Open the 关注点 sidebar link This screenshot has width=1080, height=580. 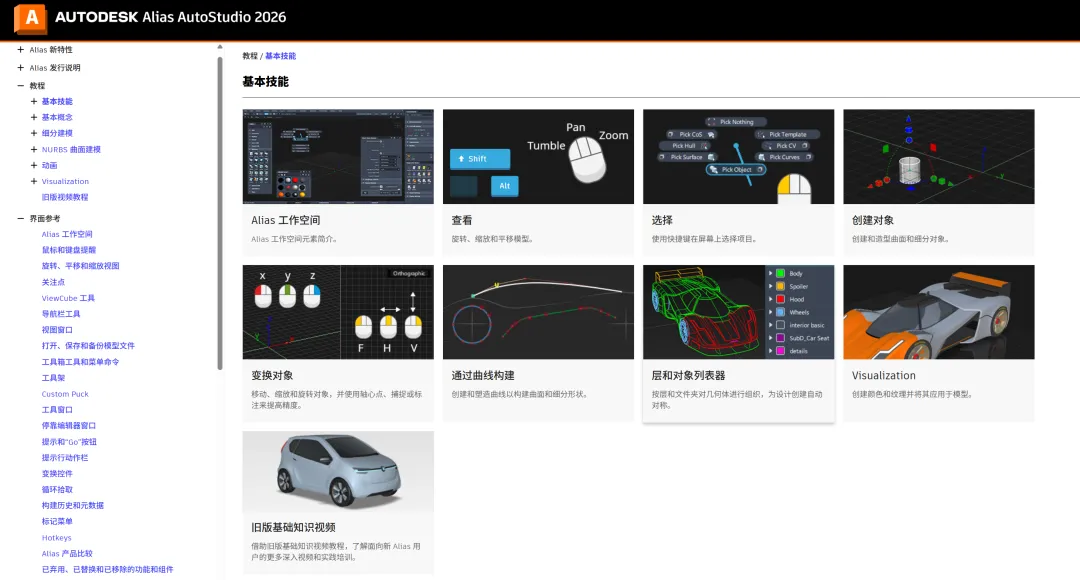click(x=53, y=282)
